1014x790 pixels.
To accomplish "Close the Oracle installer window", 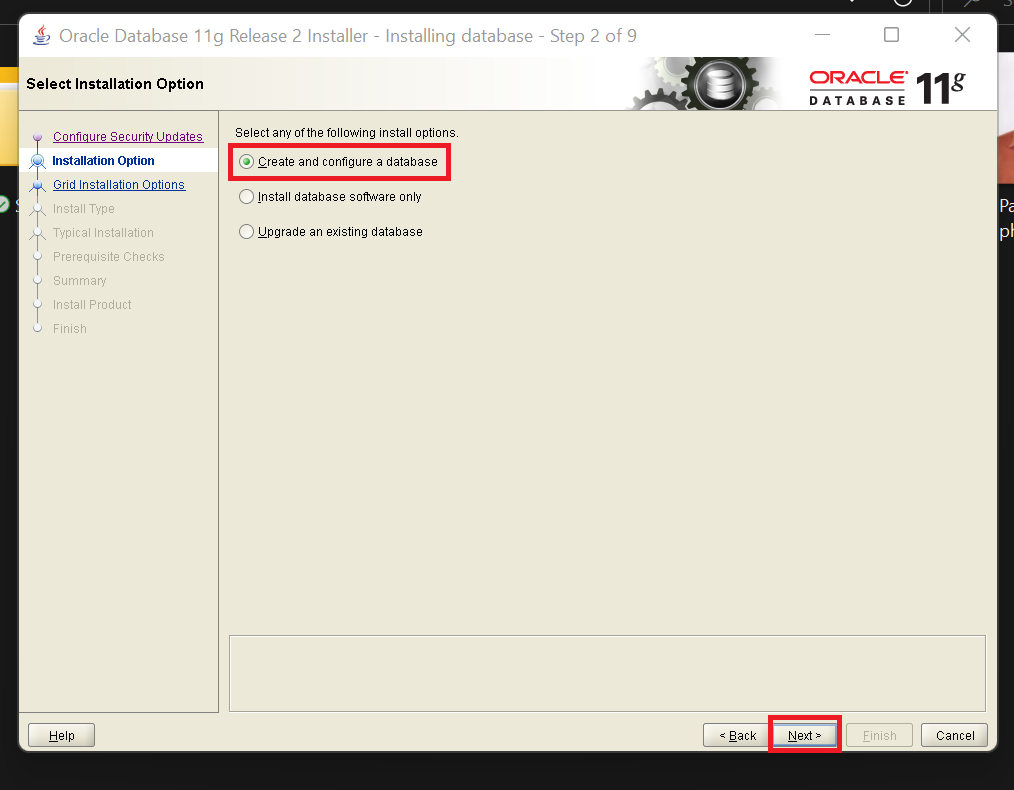I will [962, 34].
